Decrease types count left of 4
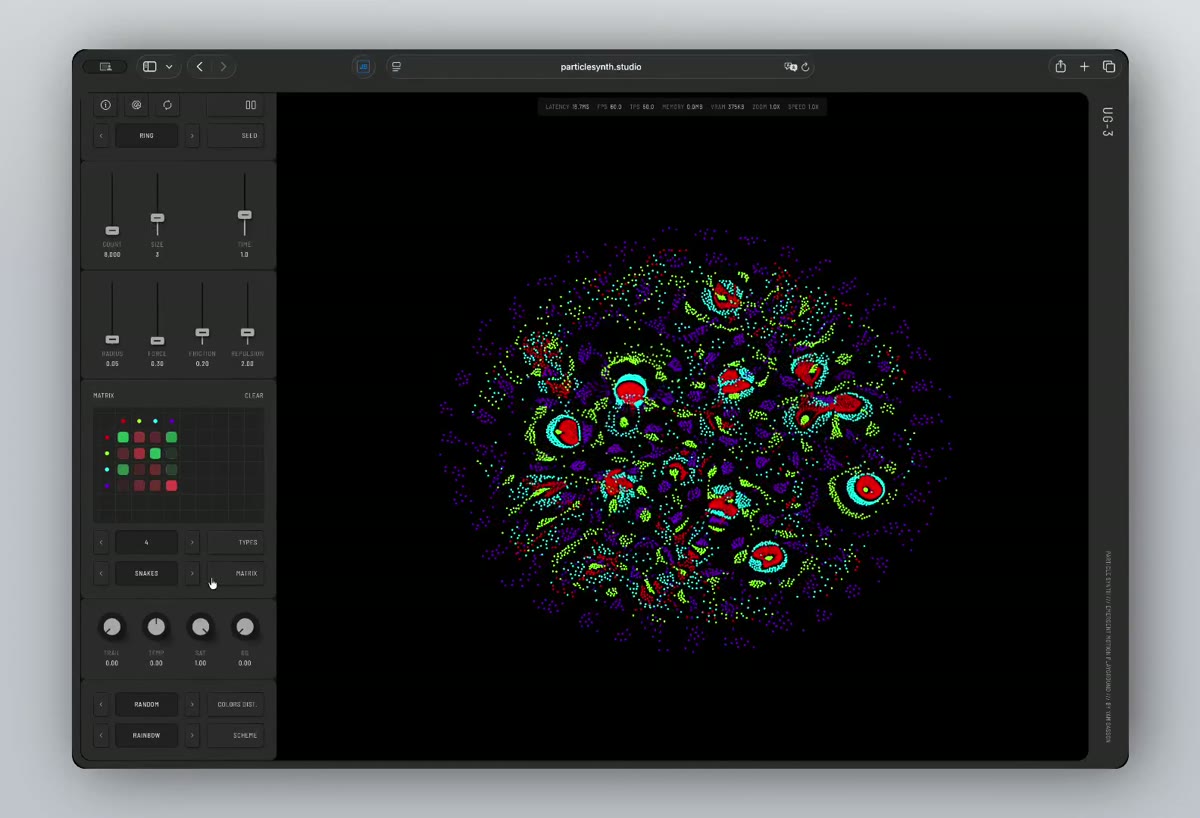This screenshot has width=1200, height=818. click(x=101, y=542)
